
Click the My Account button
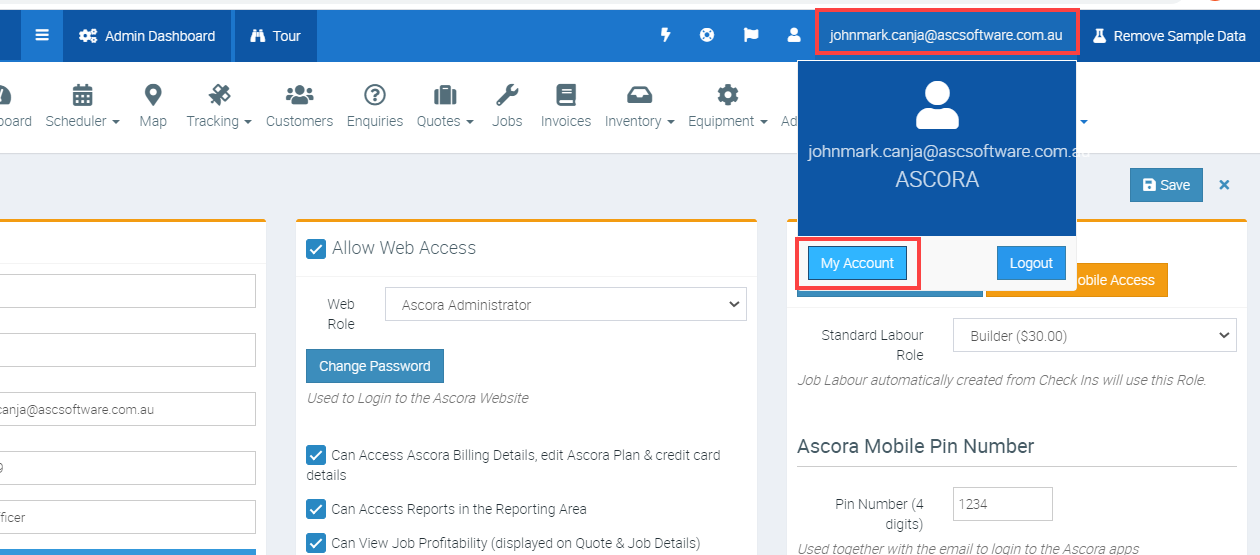pos(857,264)
